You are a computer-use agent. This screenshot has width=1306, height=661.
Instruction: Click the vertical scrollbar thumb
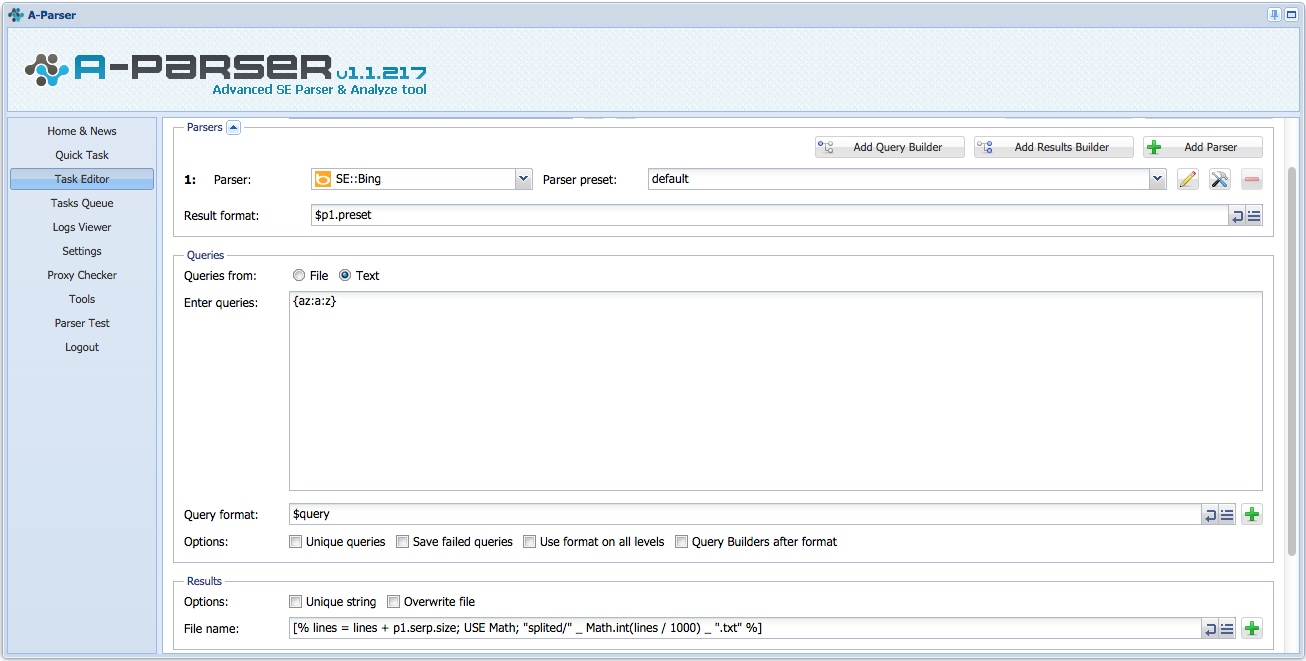1292,362
